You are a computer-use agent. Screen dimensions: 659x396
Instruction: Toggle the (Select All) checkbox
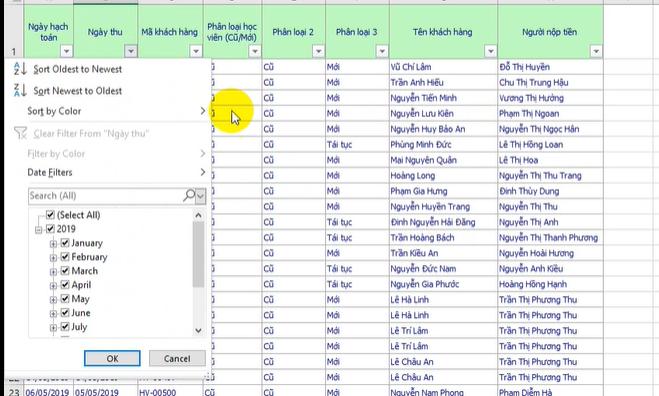(50, 215)
